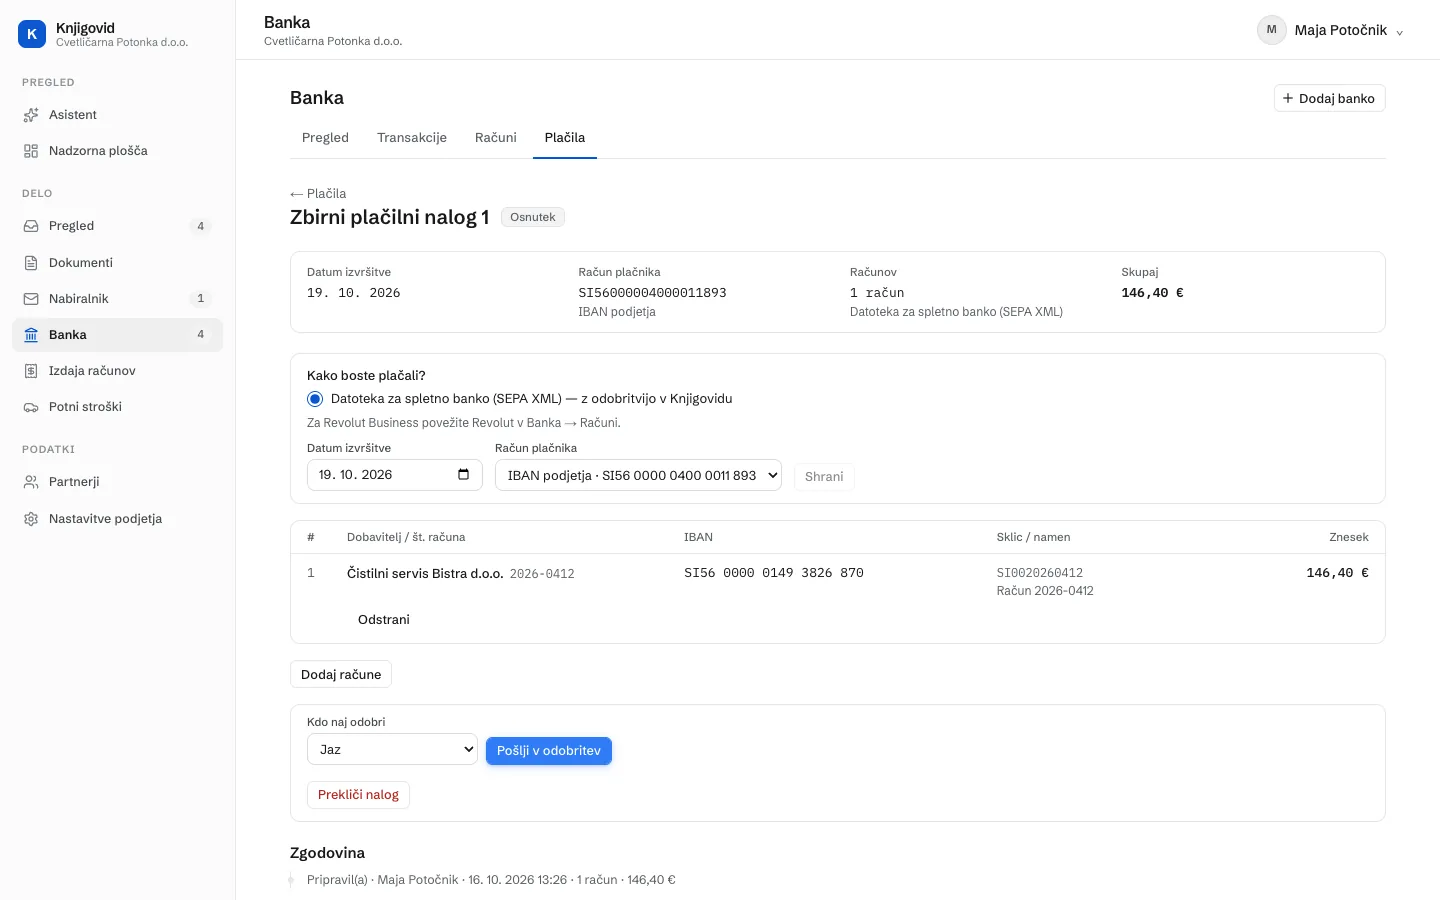Image resolution: width=1440 pixels, height=900 pixels.
Task: Go back via the Plačila back link
Action: (x=318, y=194)
